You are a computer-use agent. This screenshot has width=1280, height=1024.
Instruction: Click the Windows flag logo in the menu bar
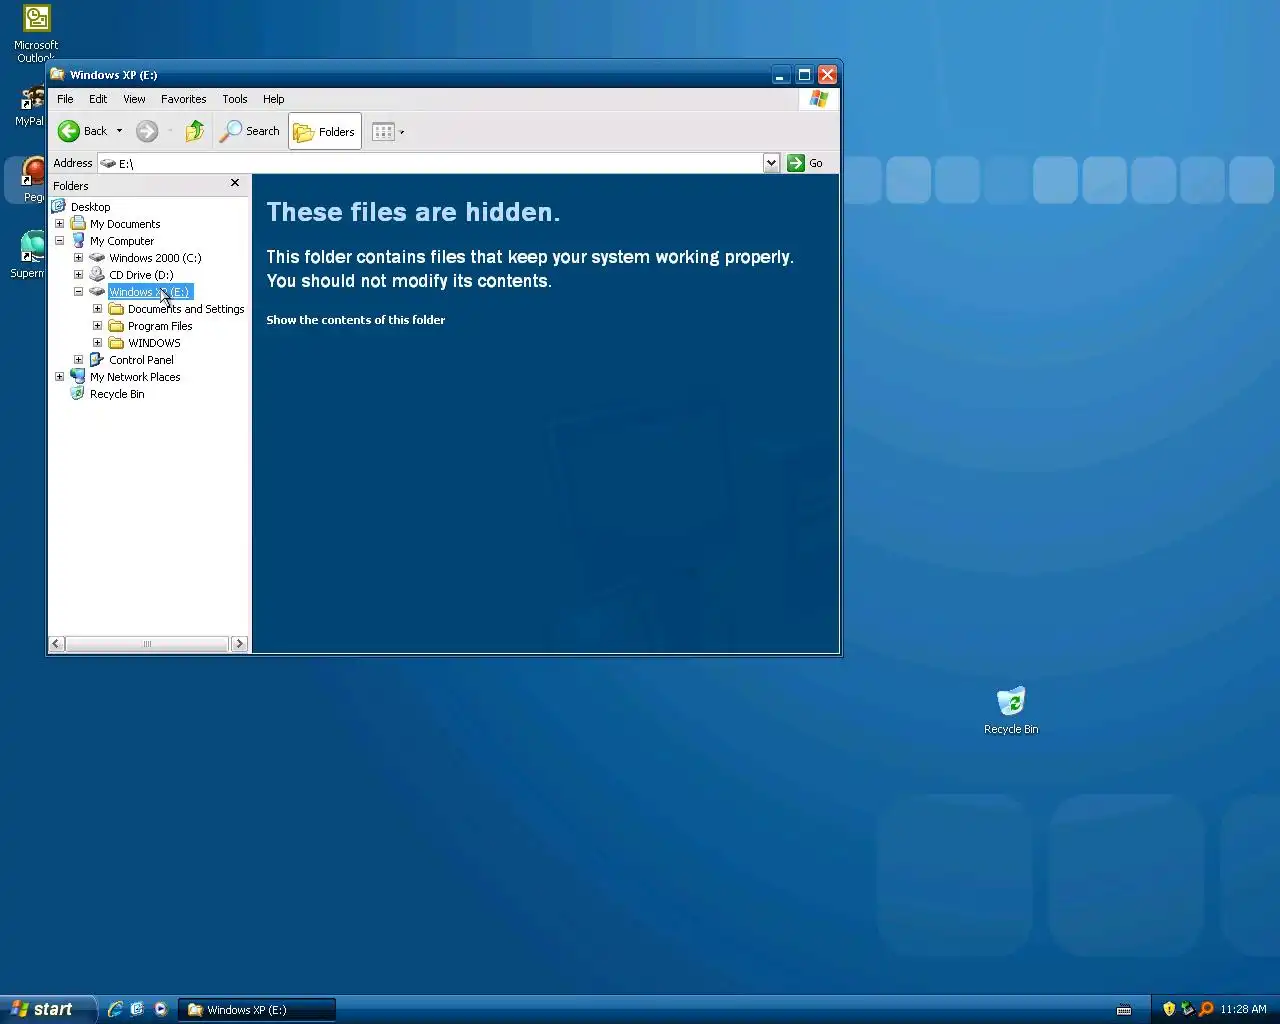[x=819, y=99]
